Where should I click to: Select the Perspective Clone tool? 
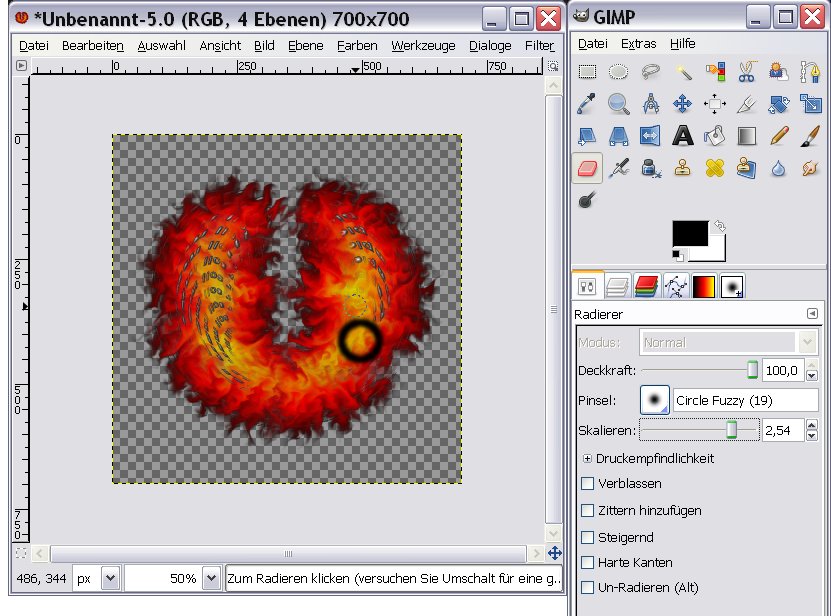pos(746,169)
